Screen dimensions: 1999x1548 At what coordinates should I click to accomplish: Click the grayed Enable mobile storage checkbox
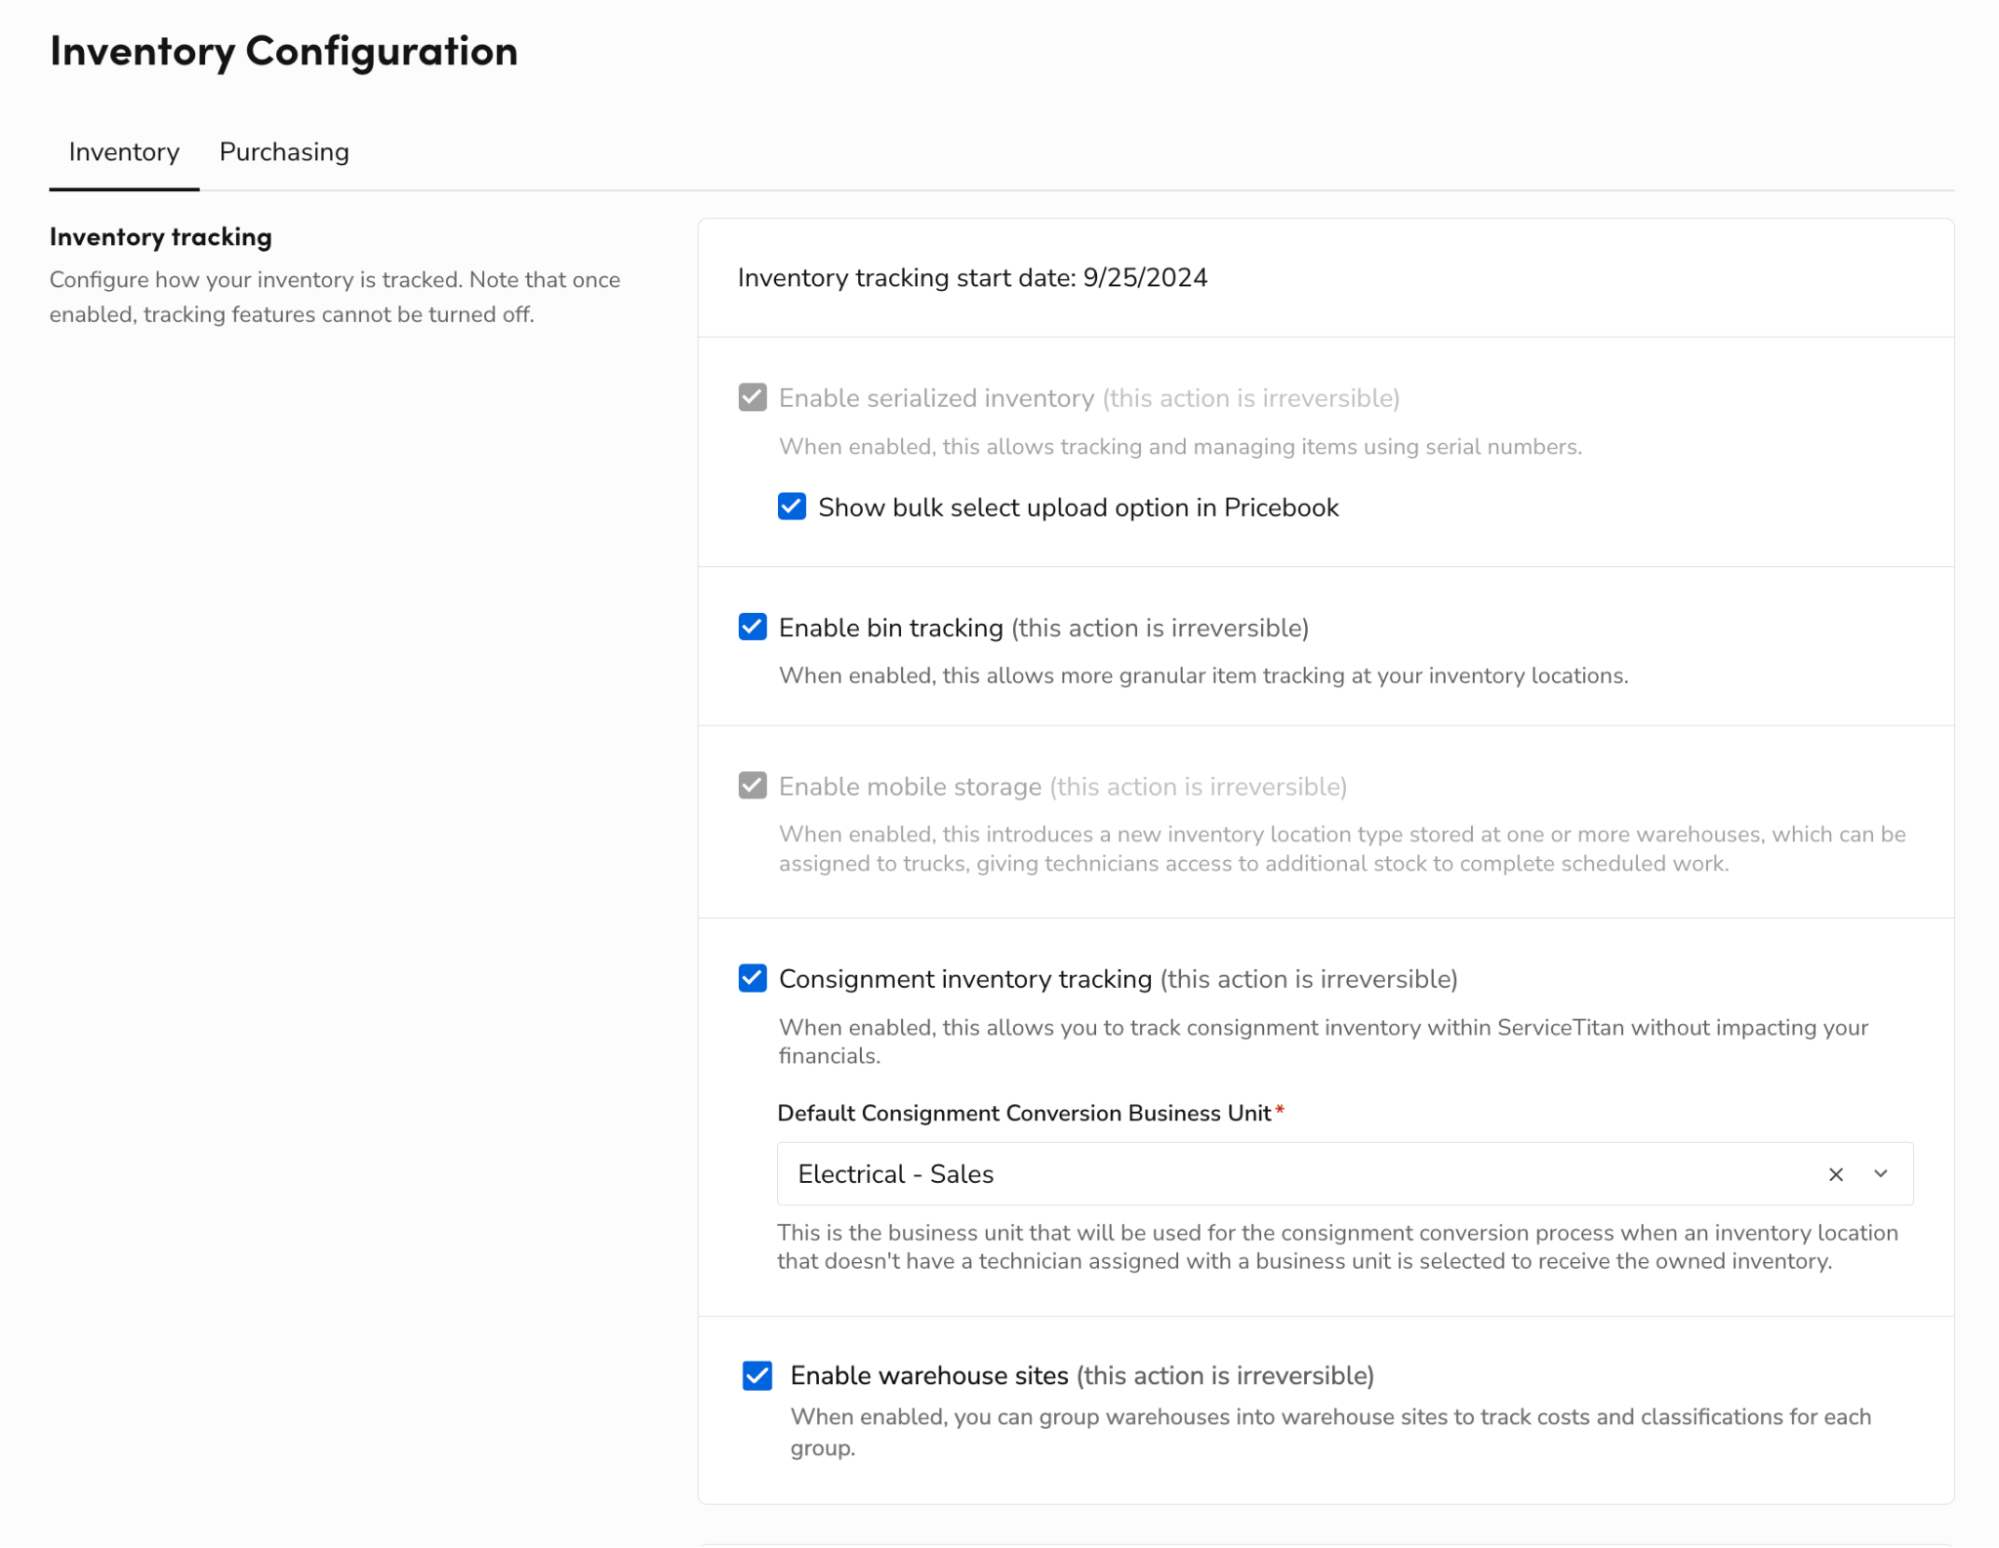coord(752,785)
